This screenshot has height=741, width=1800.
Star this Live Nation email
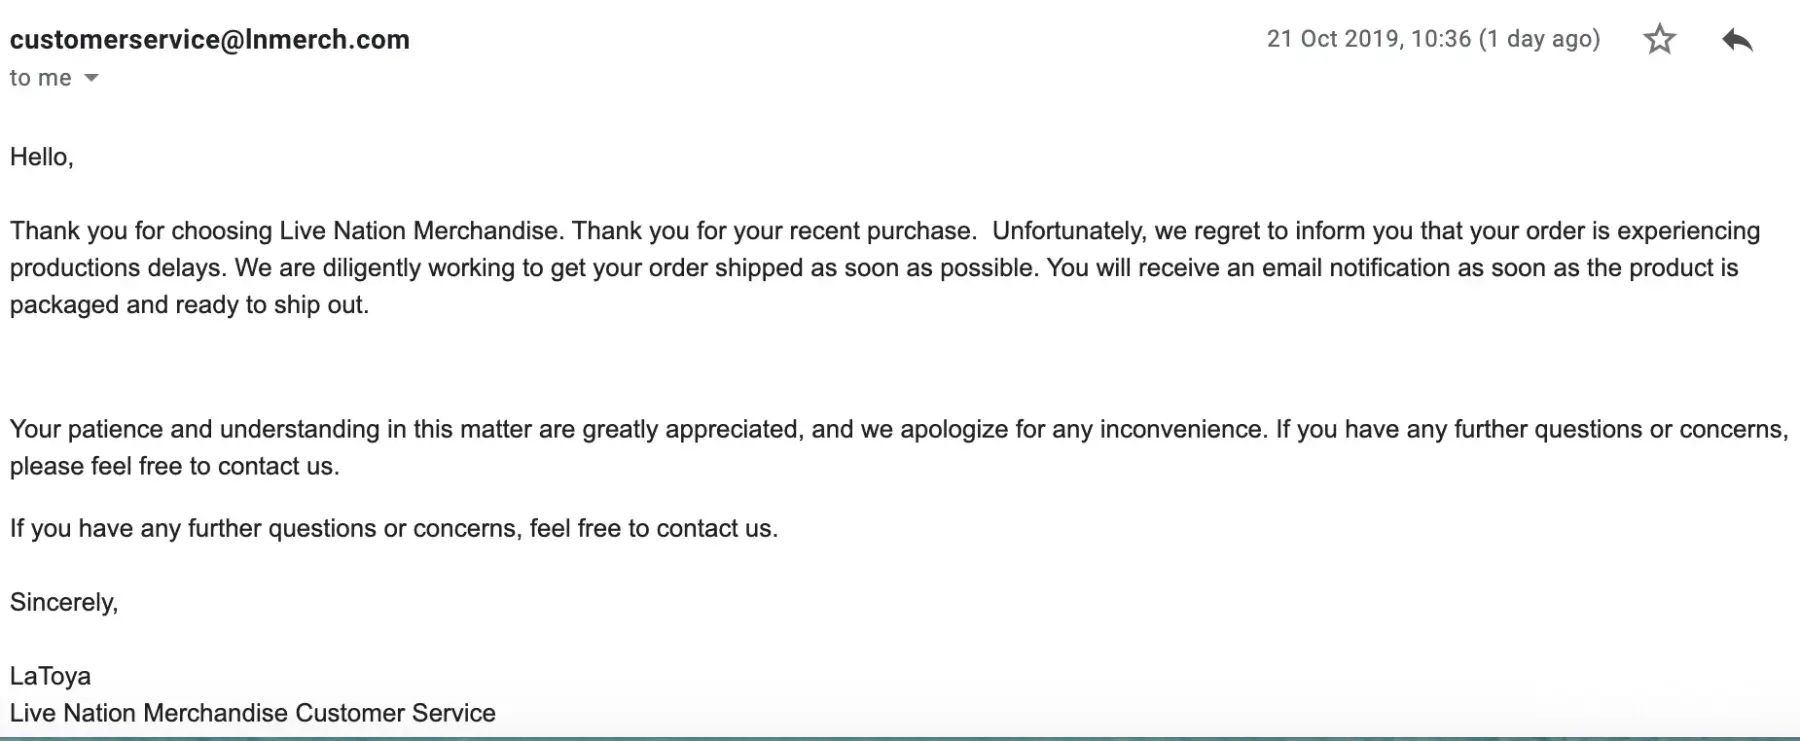[1659, 40]
